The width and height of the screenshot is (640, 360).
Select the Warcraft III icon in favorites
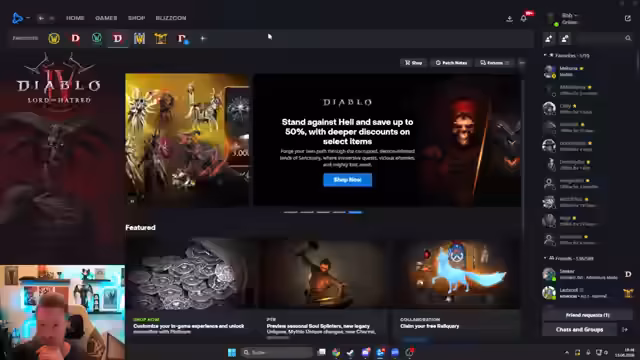[x=139, y=38]
